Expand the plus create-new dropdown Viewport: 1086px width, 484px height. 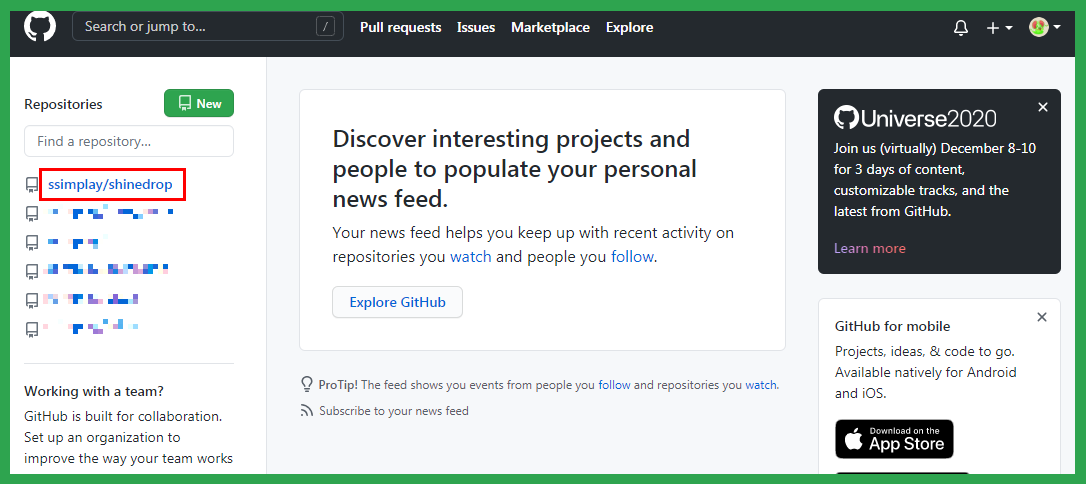[x=999, y=28]
